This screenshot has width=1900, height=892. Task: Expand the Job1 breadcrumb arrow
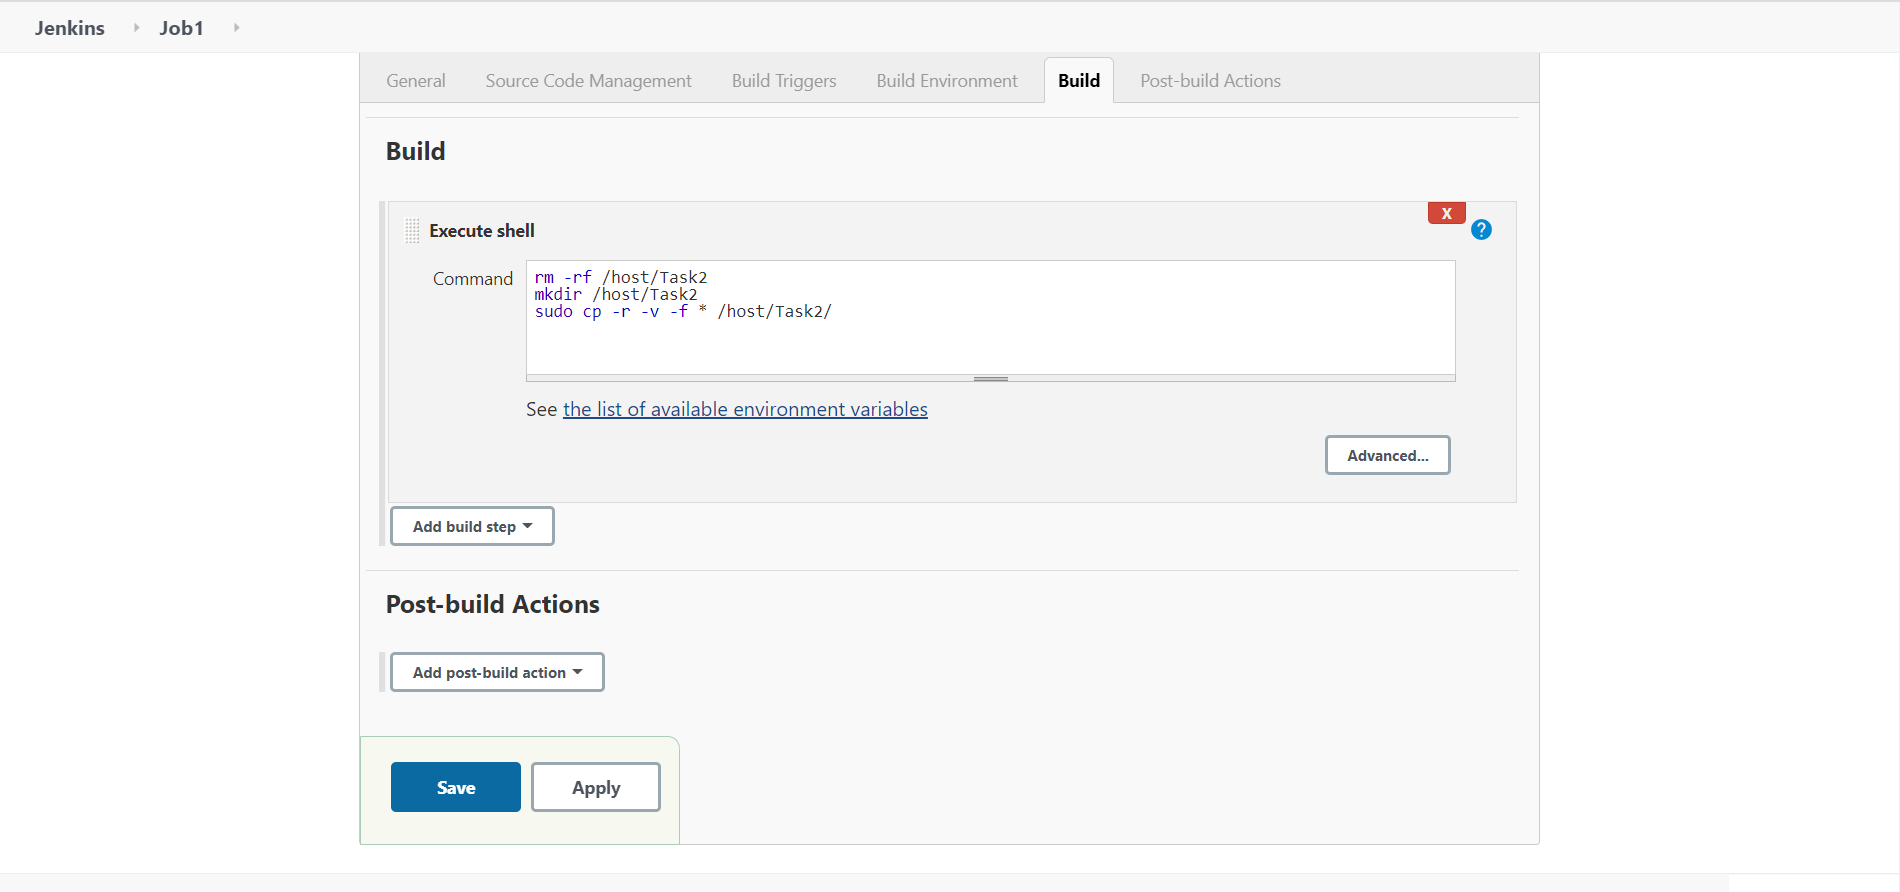click(236, 28)
